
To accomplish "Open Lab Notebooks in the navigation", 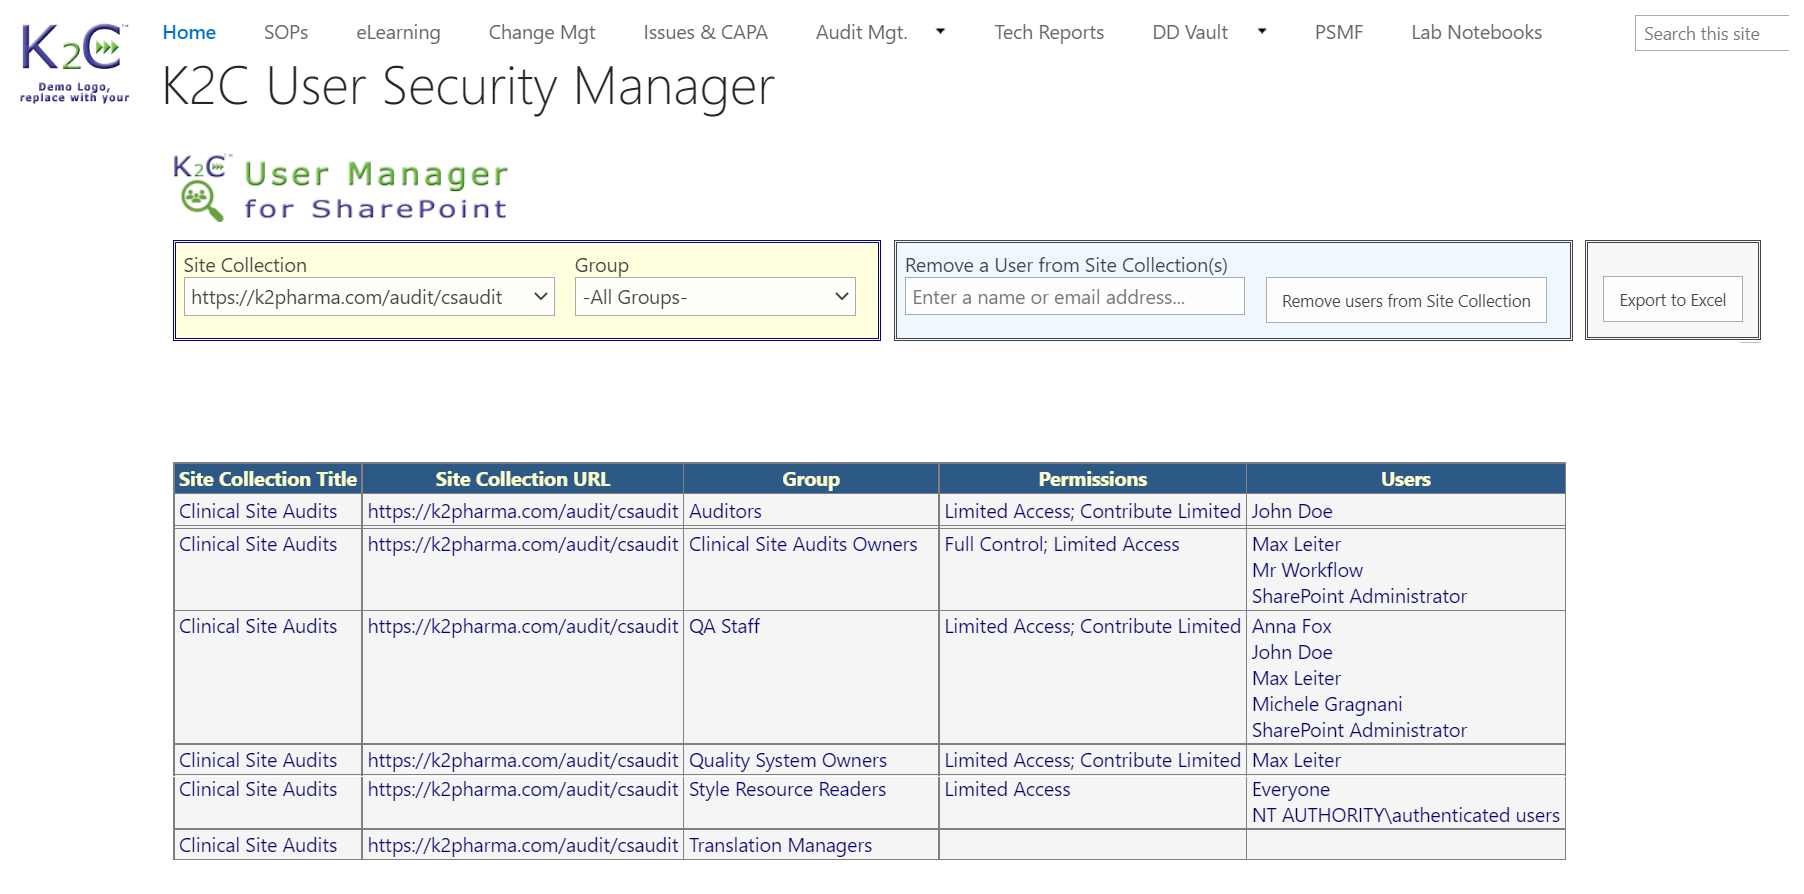I will pos(1477,32).
